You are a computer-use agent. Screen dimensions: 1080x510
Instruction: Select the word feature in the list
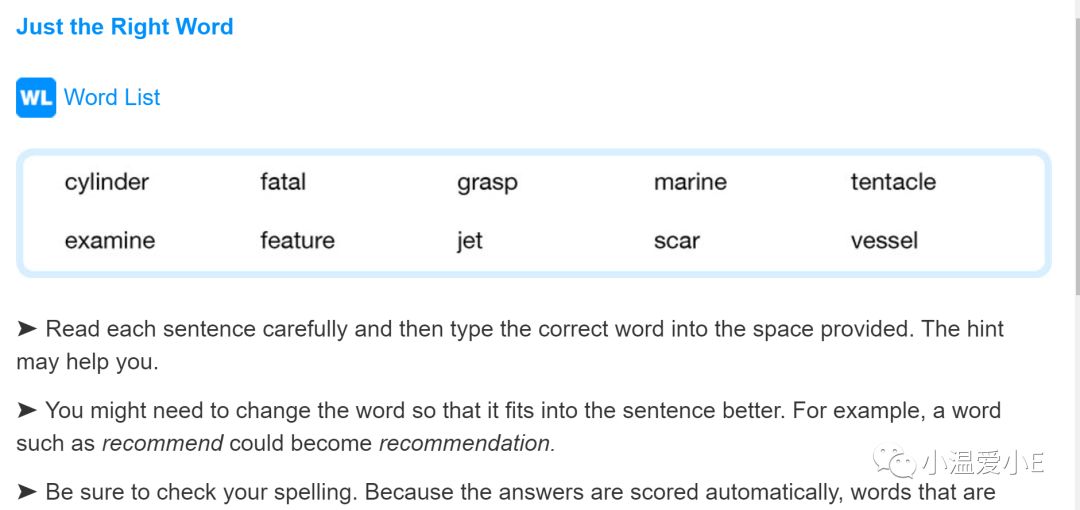pos(297,240)
